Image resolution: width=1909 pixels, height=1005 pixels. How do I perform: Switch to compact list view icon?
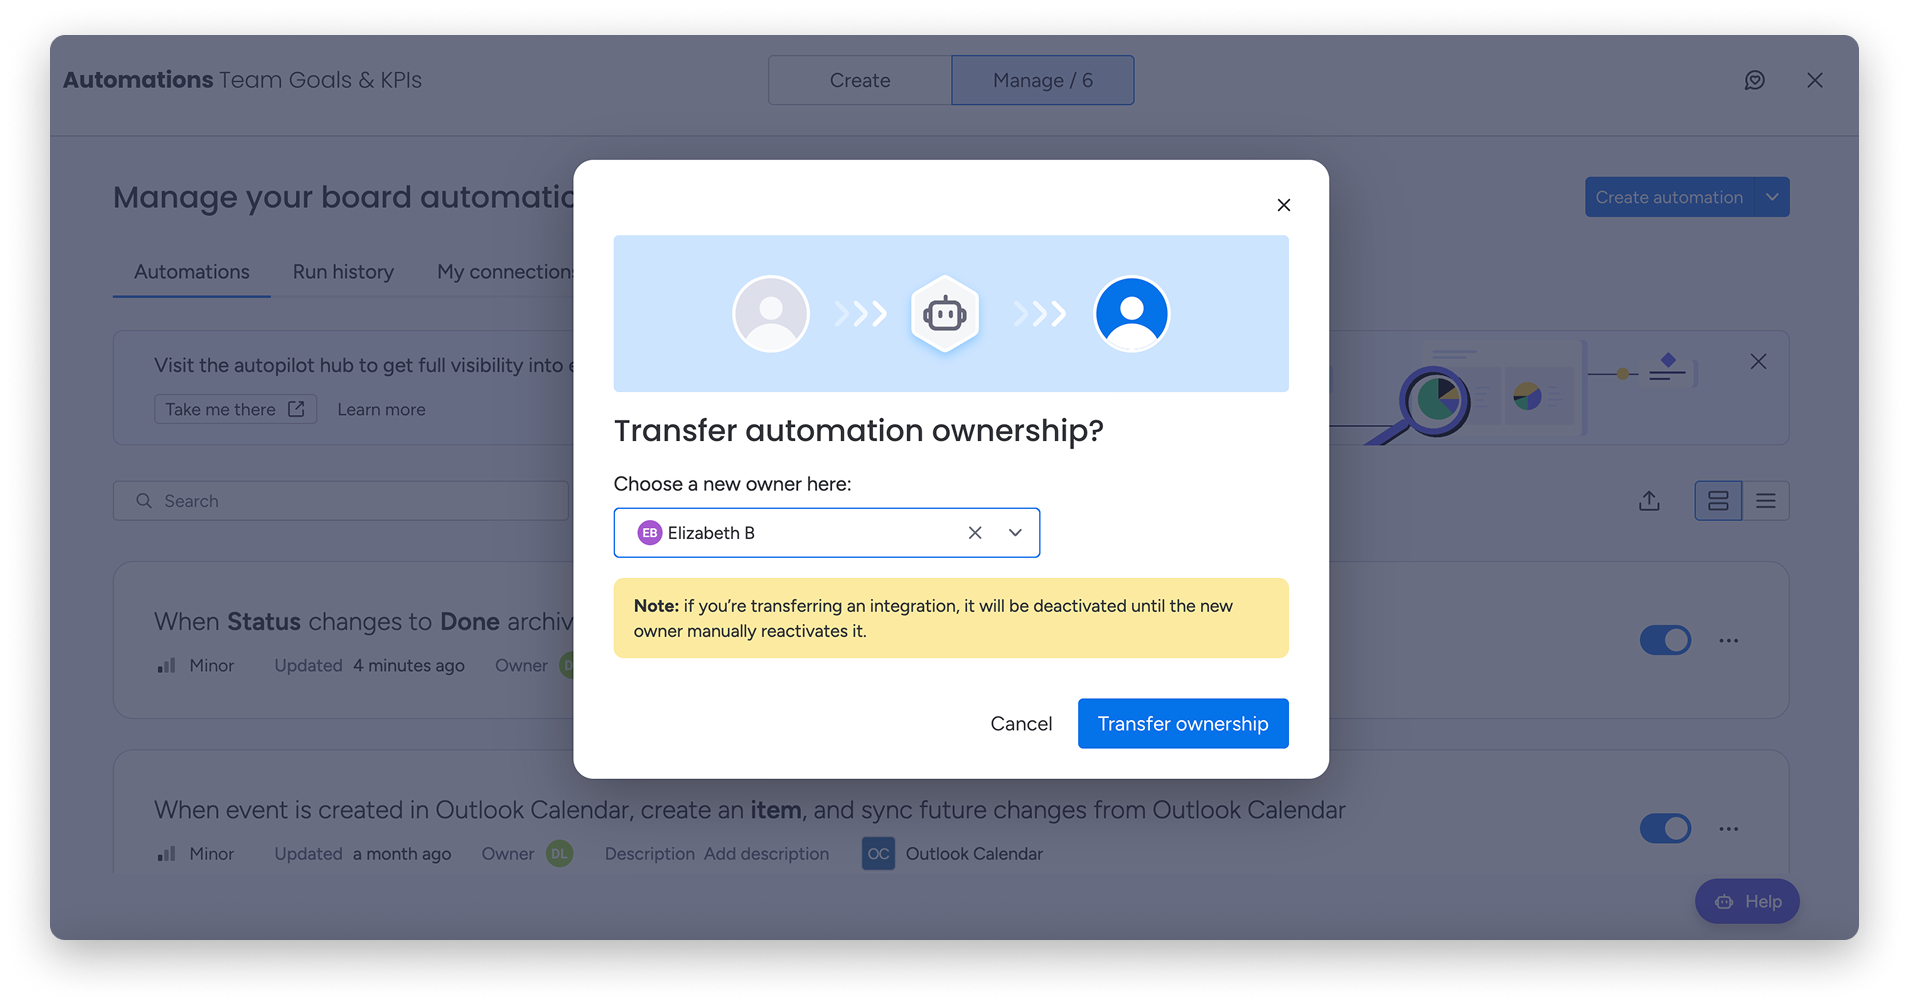tap(1766, 501)
